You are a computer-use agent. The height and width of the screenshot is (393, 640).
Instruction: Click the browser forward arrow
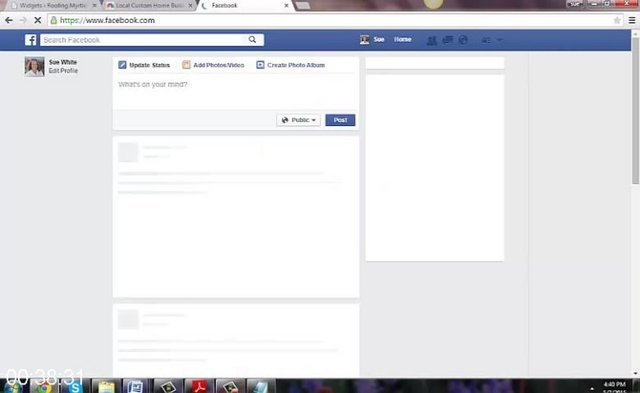tap(23, 20)
